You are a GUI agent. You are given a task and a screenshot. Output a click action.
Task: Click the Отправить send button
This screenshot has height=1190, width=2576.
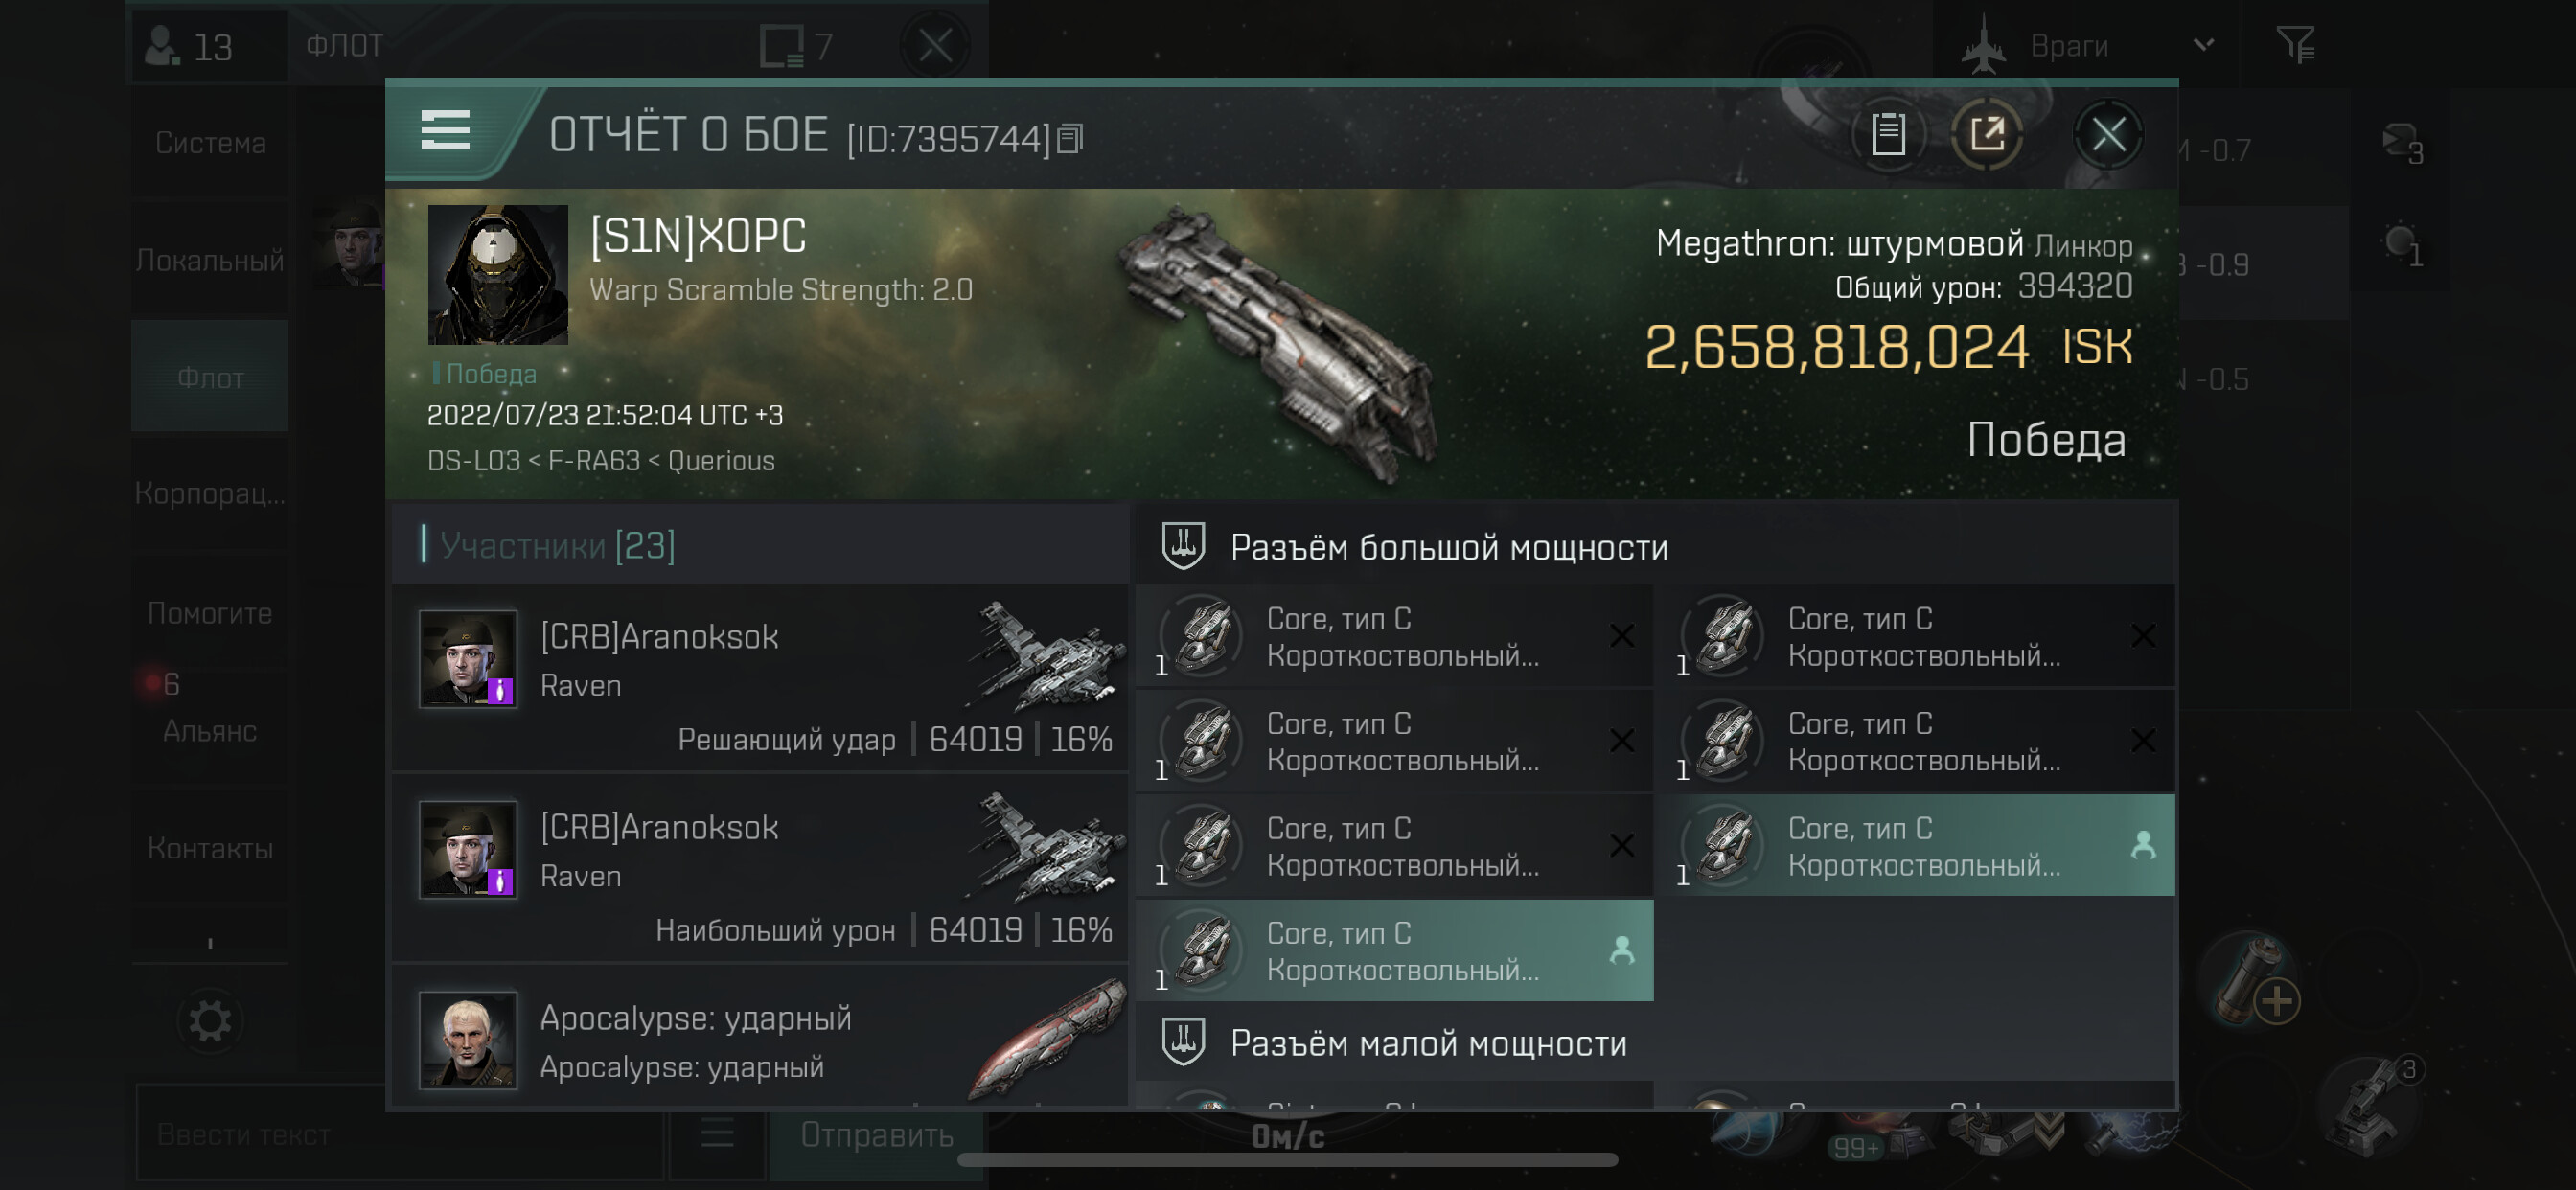pos(876,1134)
